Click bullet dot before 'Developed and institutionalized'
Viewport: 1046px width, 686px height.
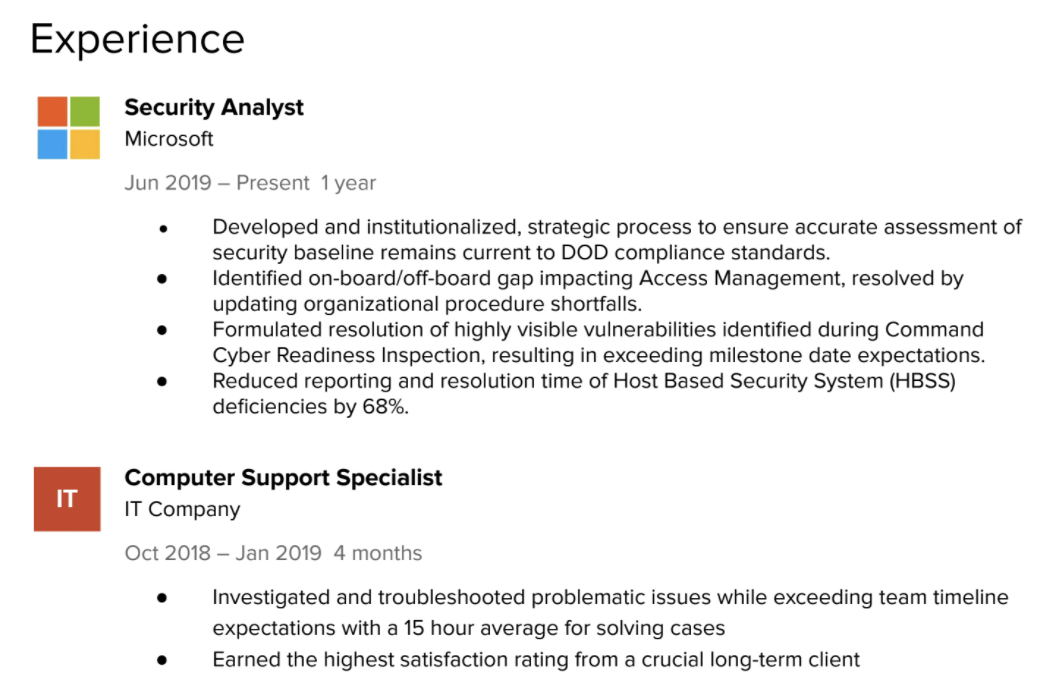click(163, 230)
